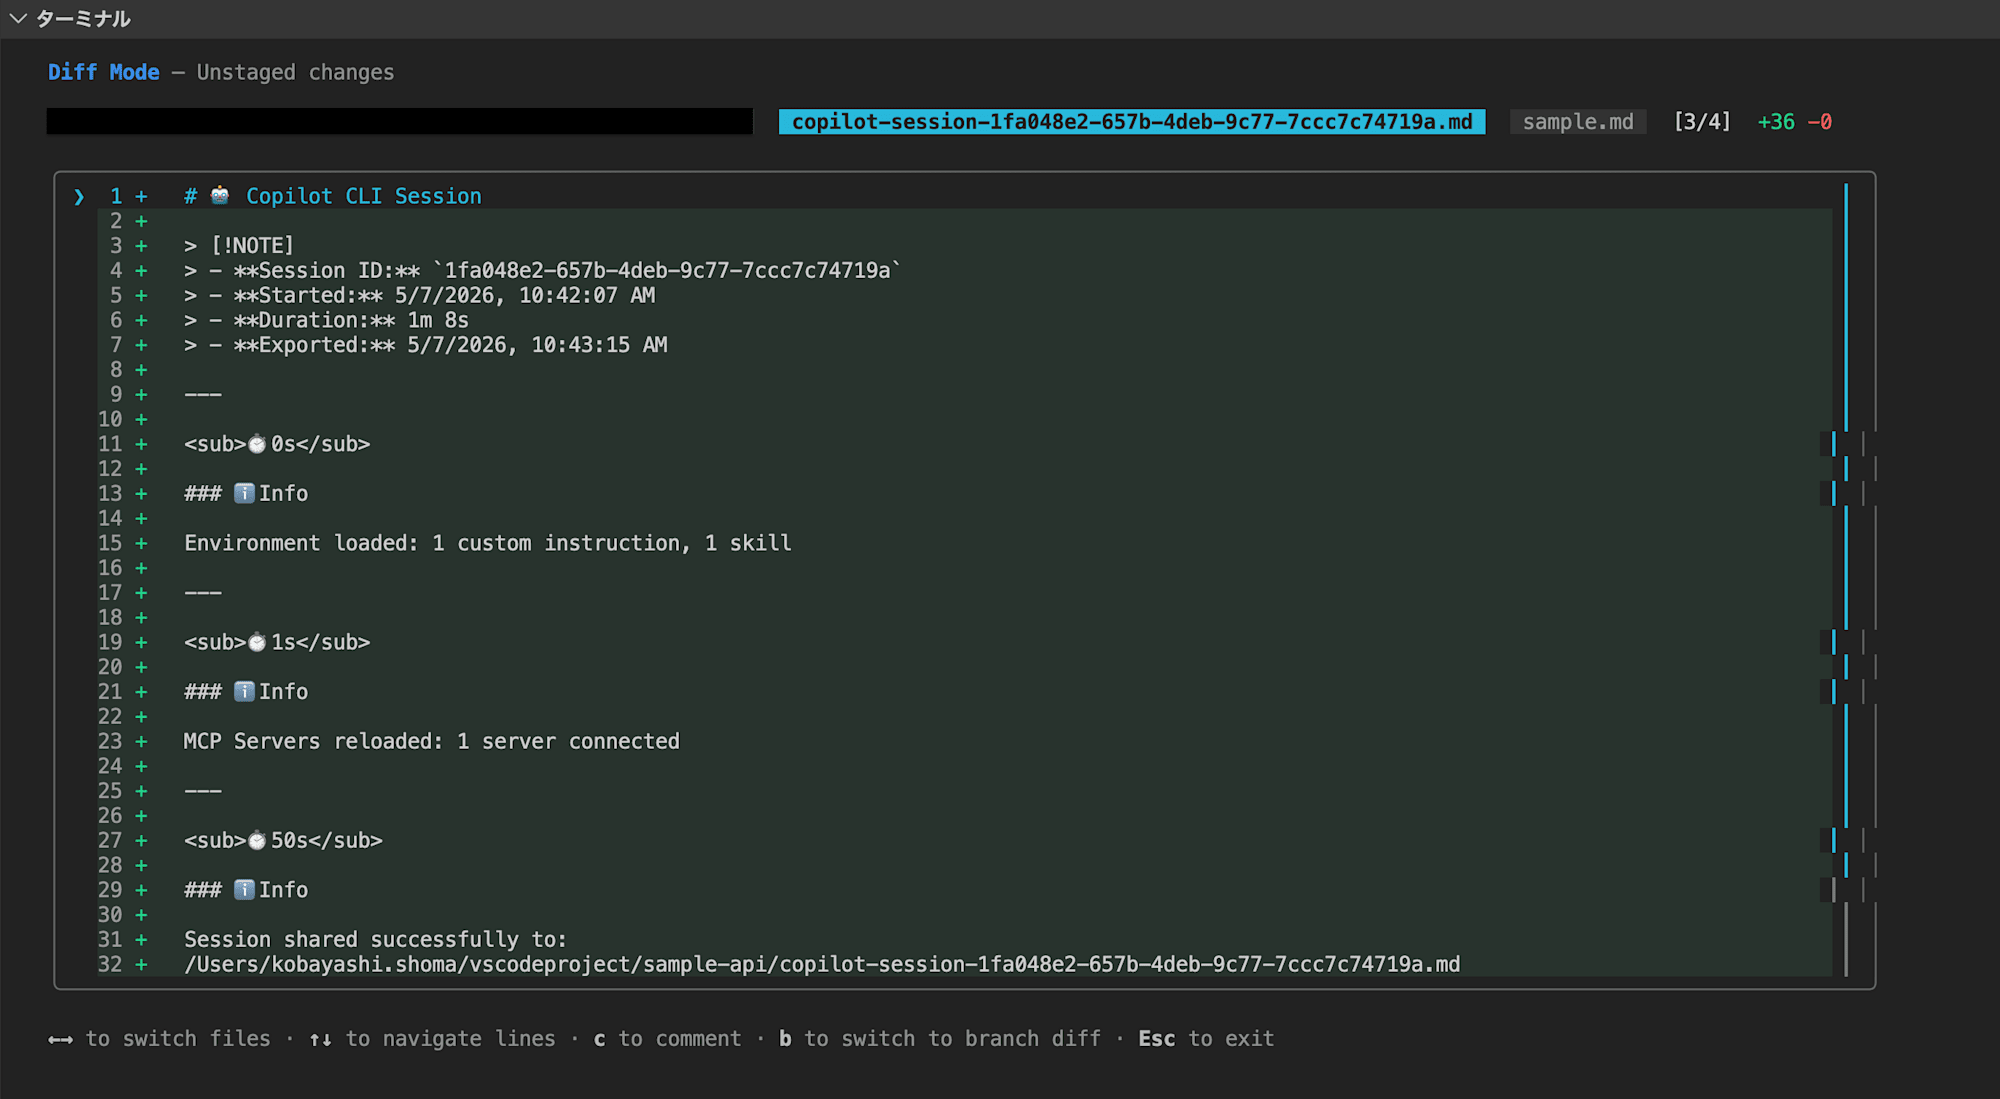The height and width of the screenshot is (1099, 2000).
Task: Click the 'Started: 5/7/2026, 10:42:07 AM' line
Action: pos(420,295)
